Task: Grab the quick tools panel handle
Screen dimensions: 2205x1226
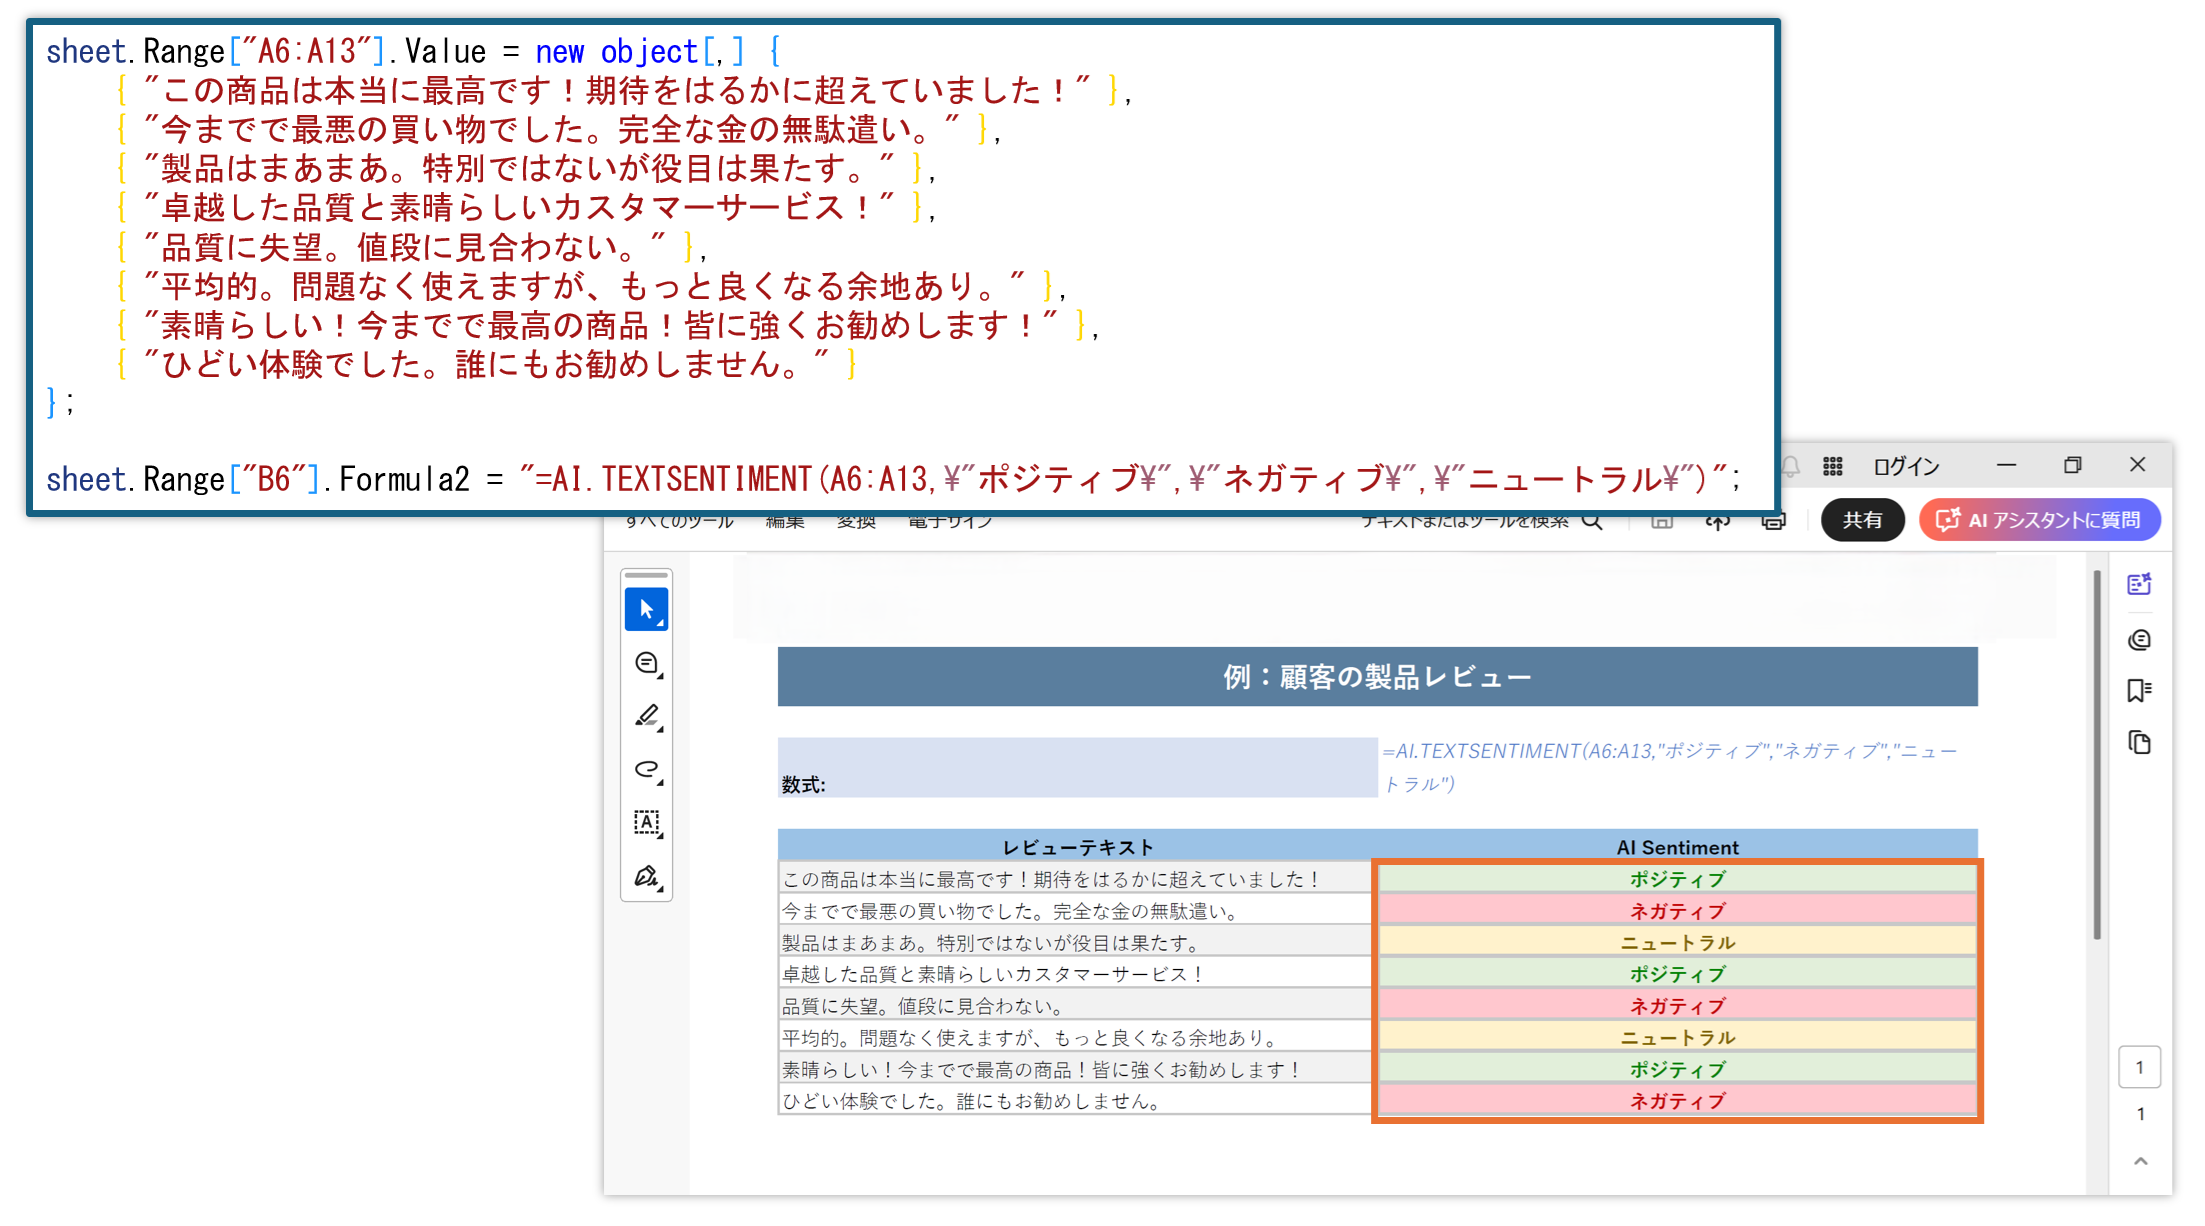Action: 646,576
